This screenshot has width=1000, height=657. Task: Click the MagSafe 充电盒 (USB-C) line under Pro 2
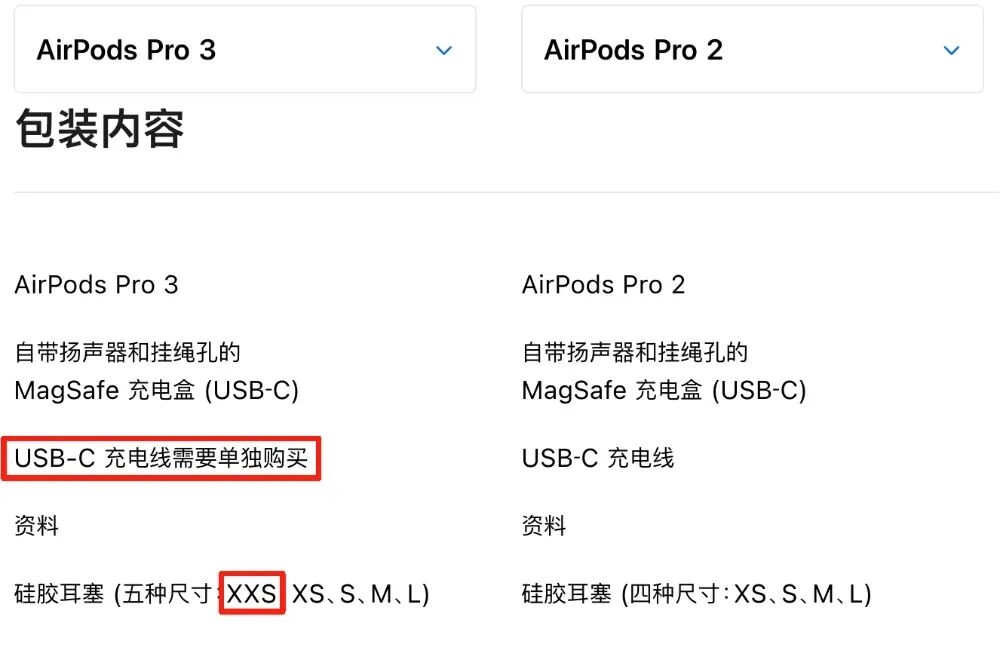(663, 391)
